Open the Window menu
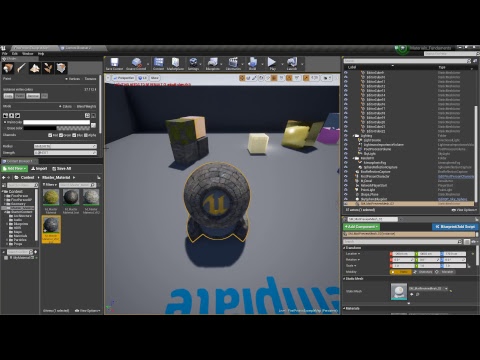The width and height of the screenshot is (480, 360). (x=28, y=54)
